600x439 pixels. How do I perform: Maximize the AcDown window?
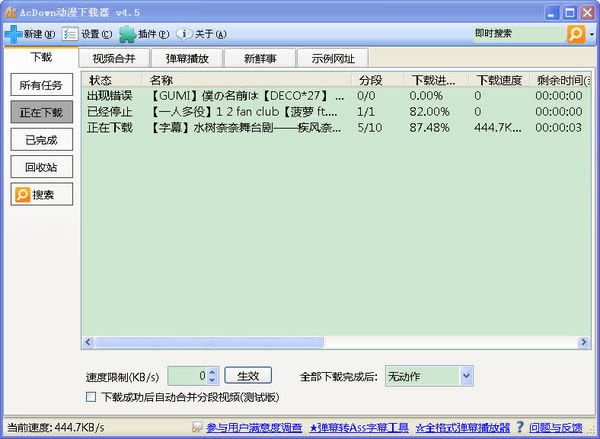click(569, 13)
